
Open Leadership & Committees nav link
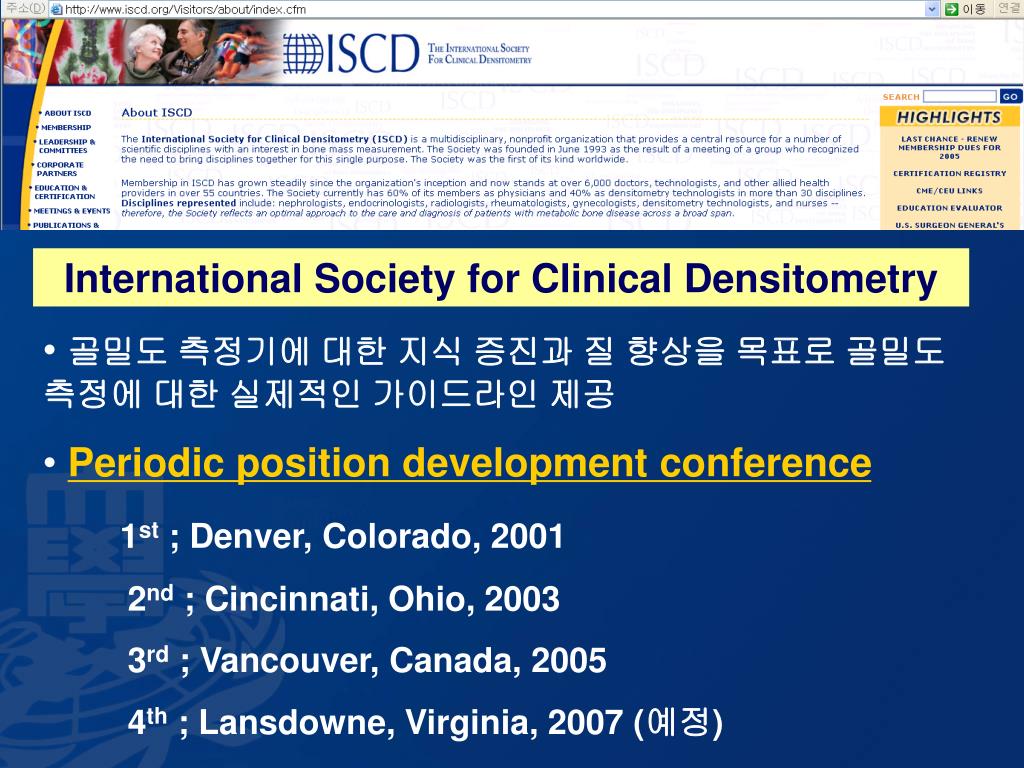click(66, 146)
